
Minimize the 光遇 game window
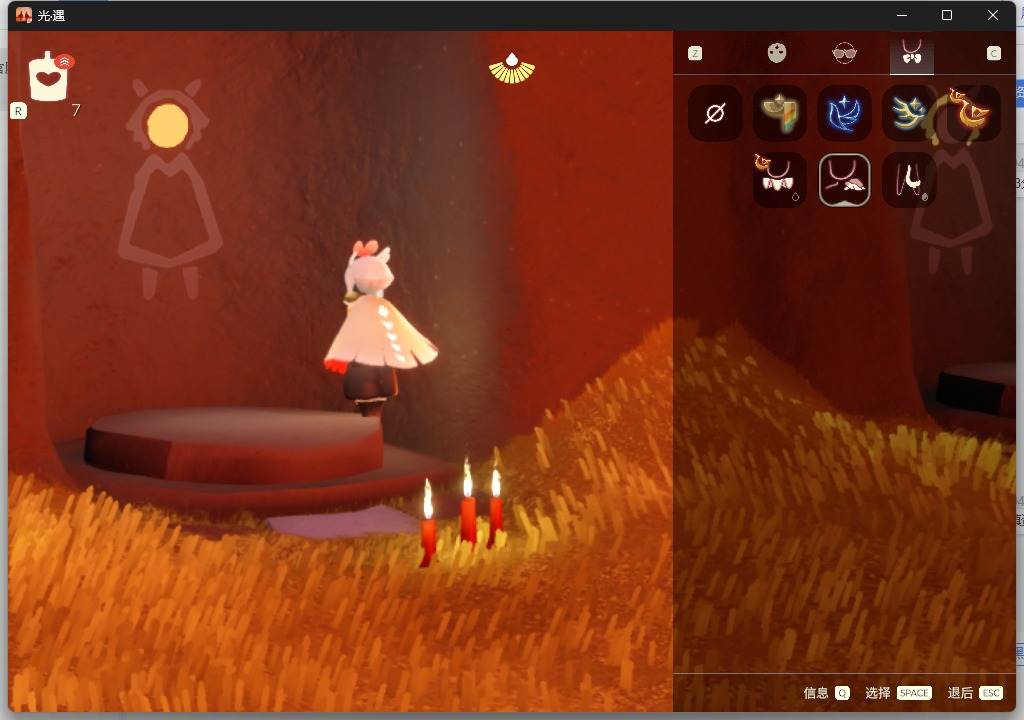[902, 15]
